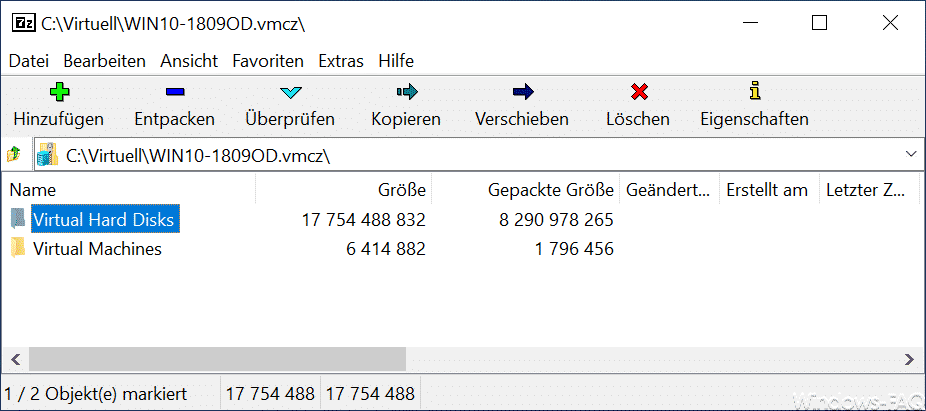Close the 7-Zip window
The width and height of the screenshot is (926, 411).
point(890,23)
